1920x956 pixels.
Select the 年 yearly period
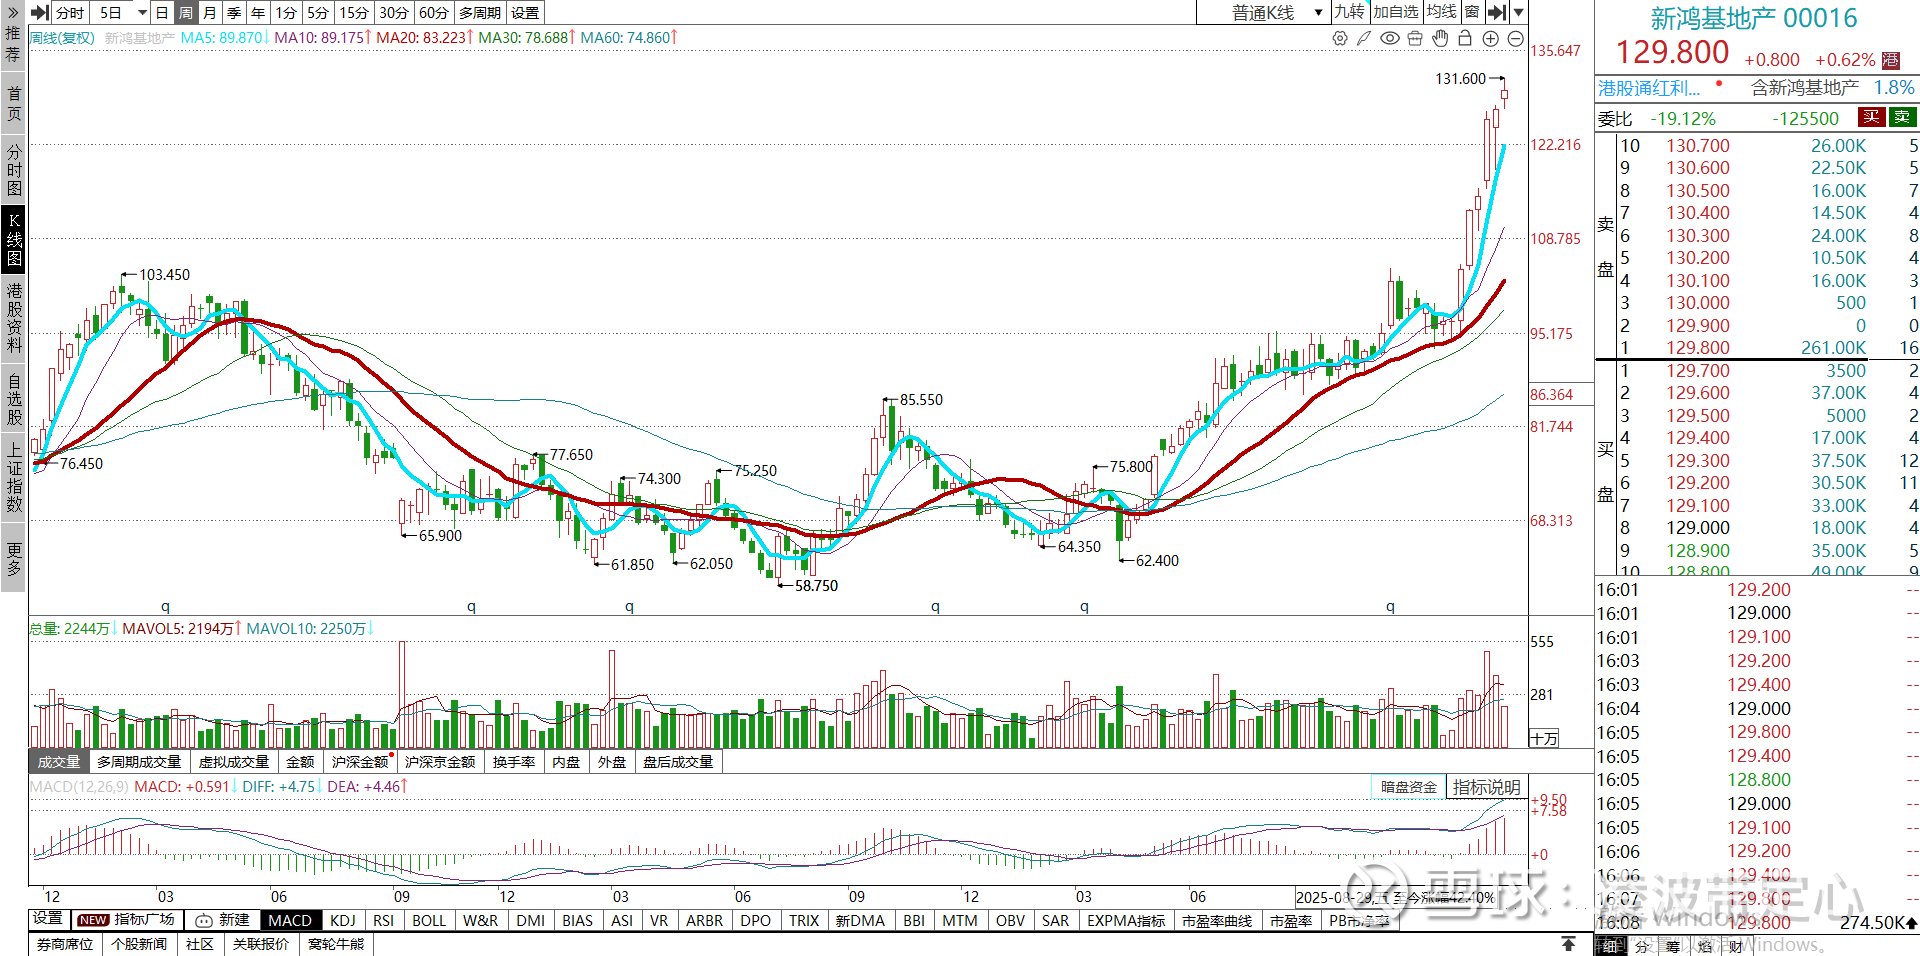pyautogui.click(x=258, y=12)
